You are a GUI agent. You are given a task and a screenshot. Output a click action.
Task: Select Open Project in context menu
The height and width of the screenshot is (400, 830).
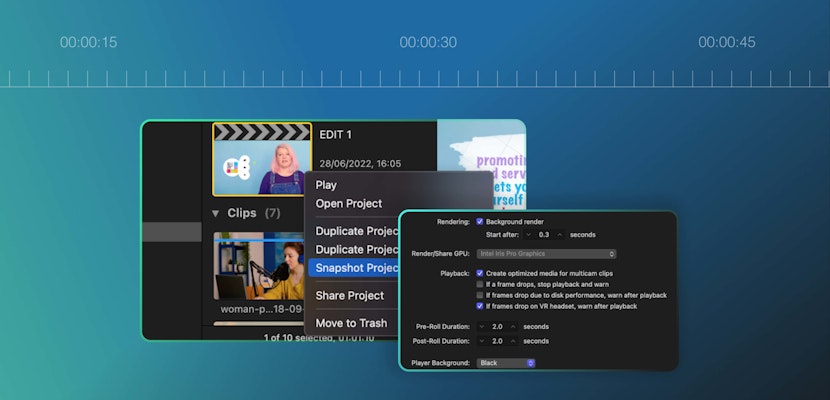click(349, 204)
